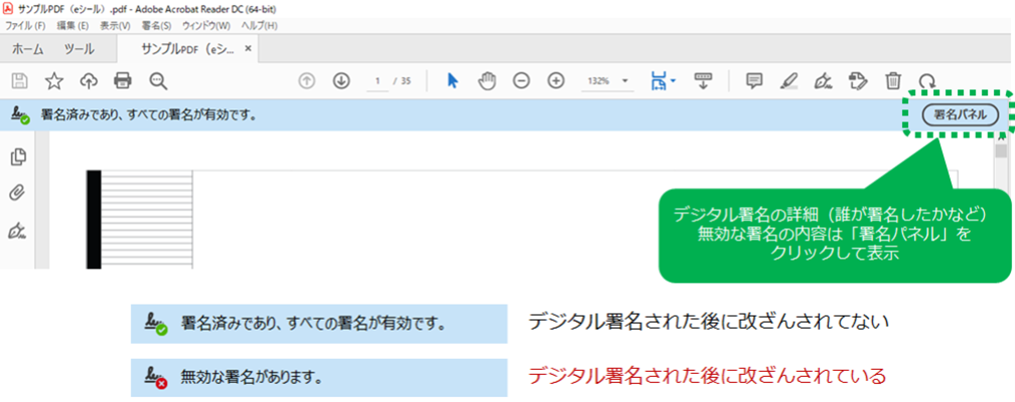
Task: Close the サンプルPDF document tab
Action: point(248,48)
